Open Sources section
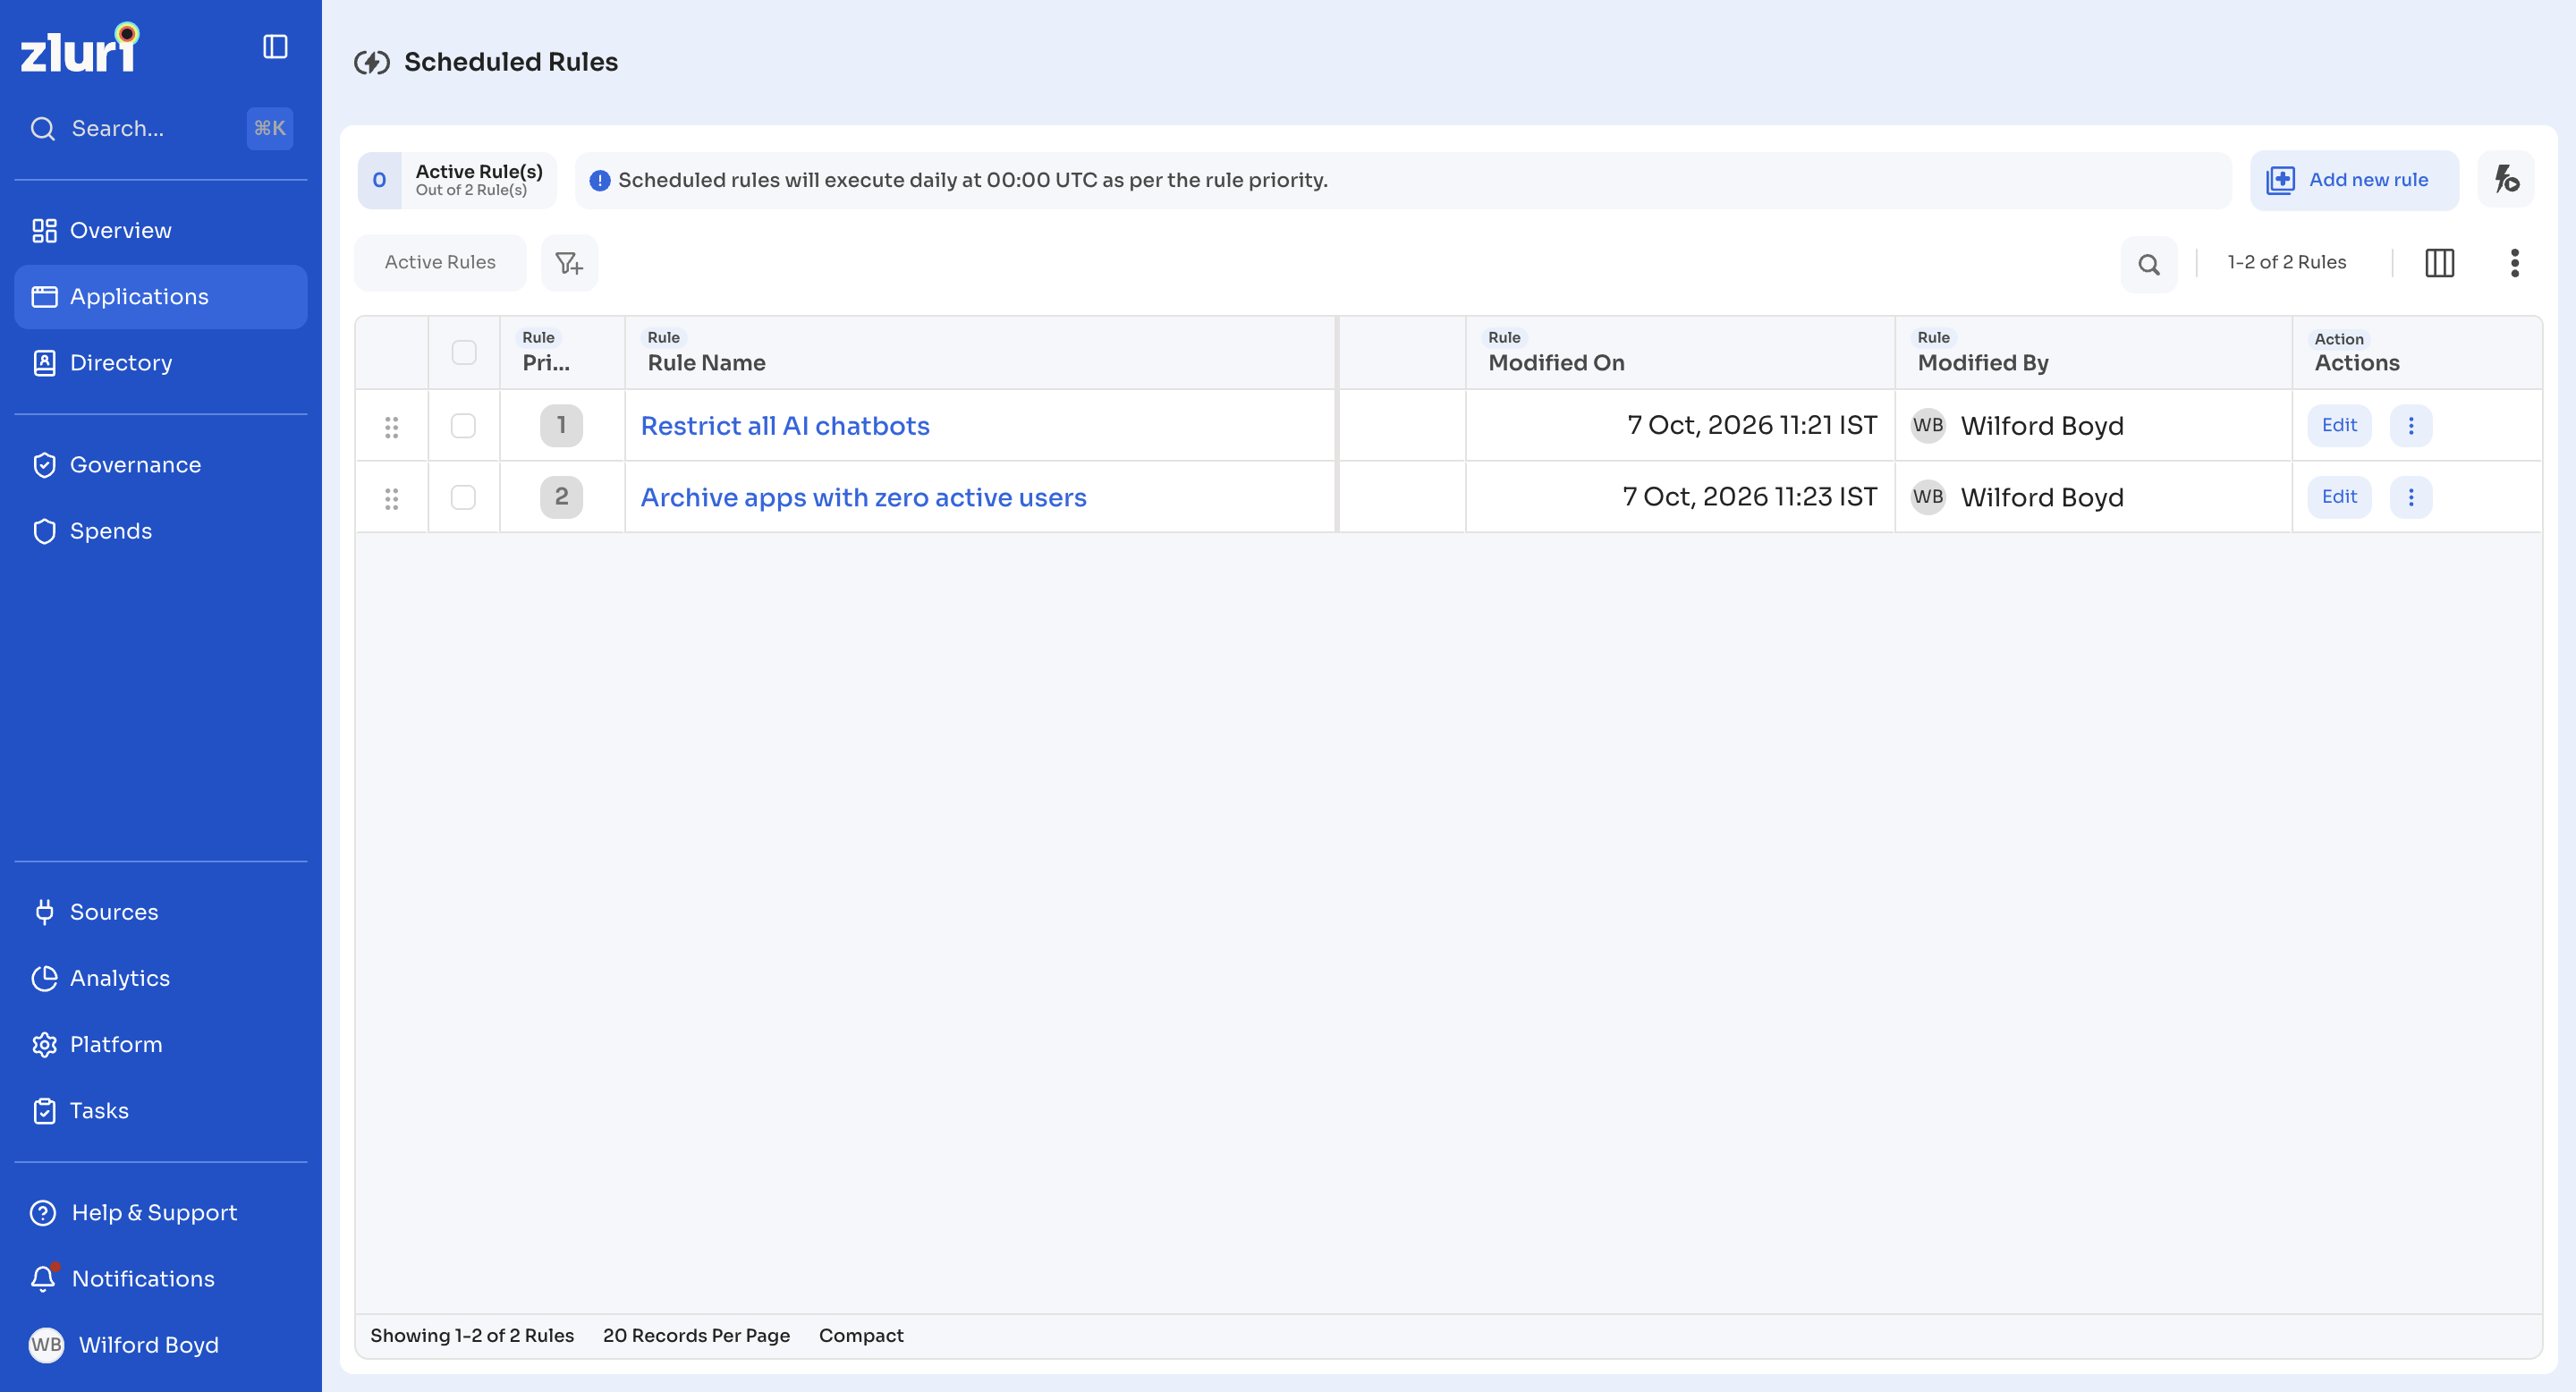2576x1392 pixels. pyautogui.click(x=160, y=911)
